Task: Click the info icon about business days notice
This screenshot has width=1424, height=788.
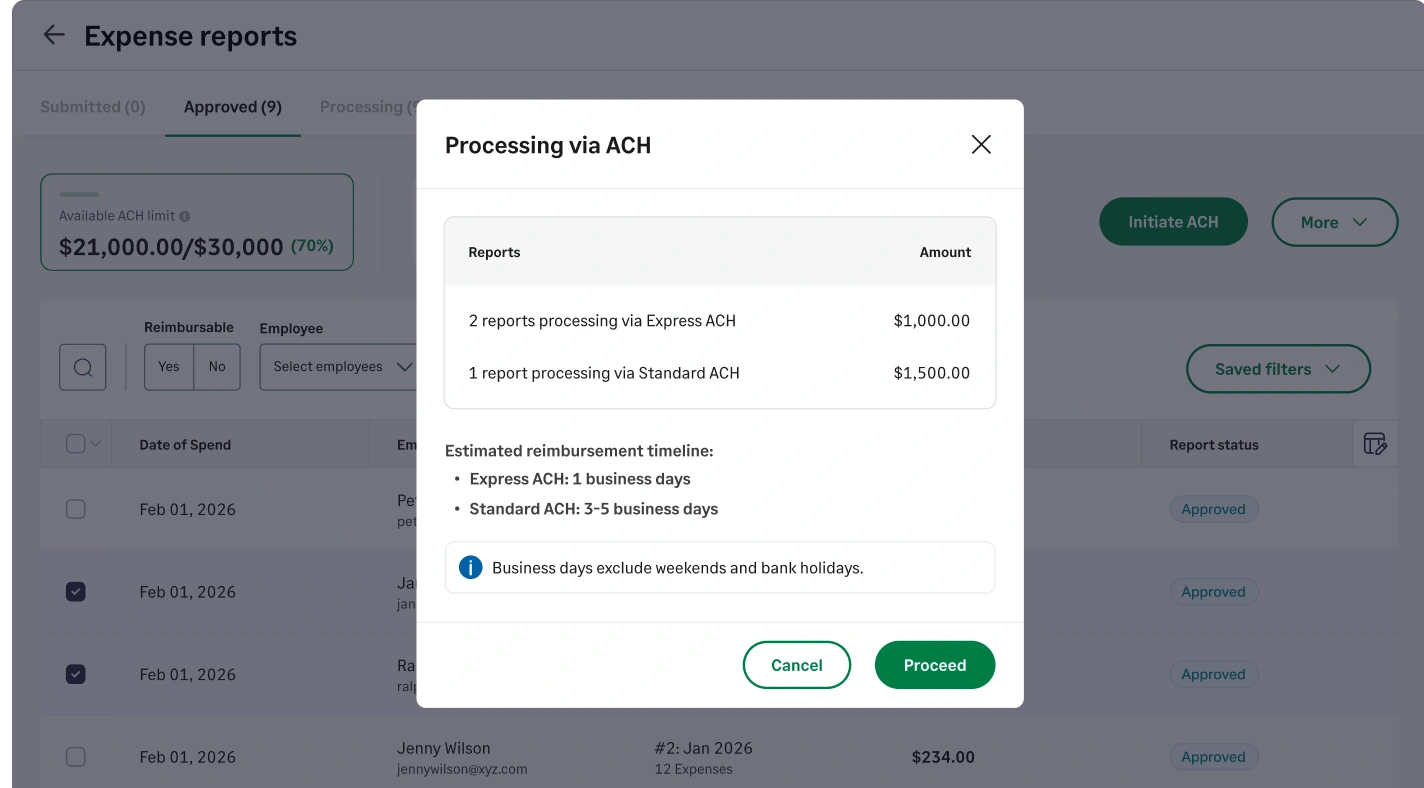Action: click(x=470, y=567)
